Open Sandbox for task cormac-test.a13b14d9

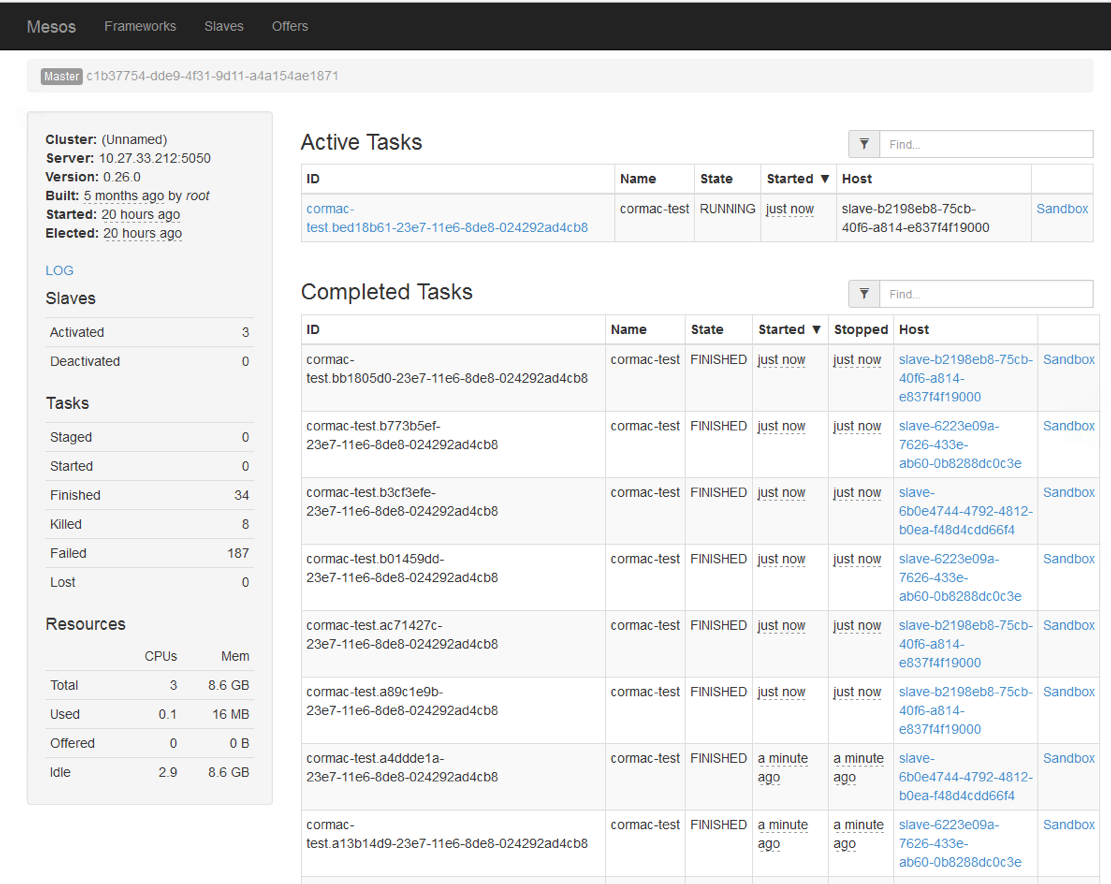pos(1068,825)
